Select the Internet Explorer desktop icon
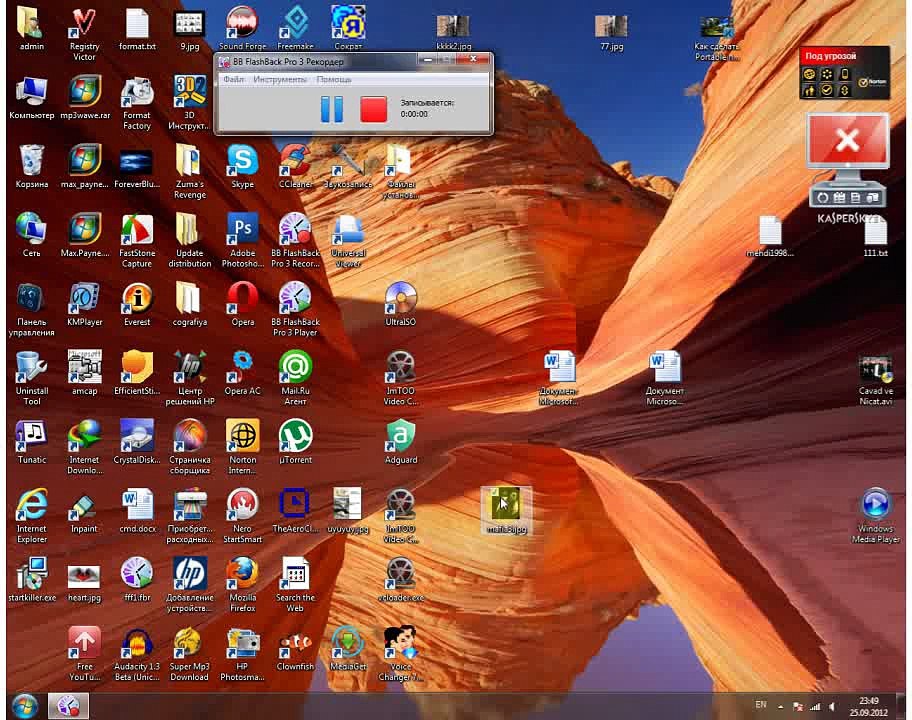 (31, 516)
